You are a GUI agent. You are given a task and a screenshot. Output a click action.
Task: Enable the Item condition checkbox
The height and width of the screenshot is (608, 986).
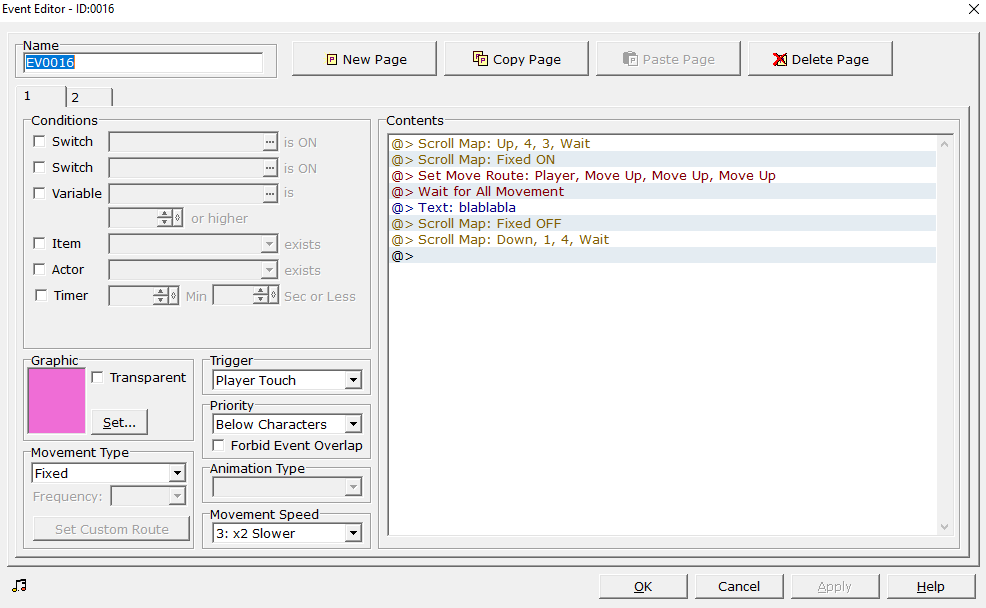point(39,243)
